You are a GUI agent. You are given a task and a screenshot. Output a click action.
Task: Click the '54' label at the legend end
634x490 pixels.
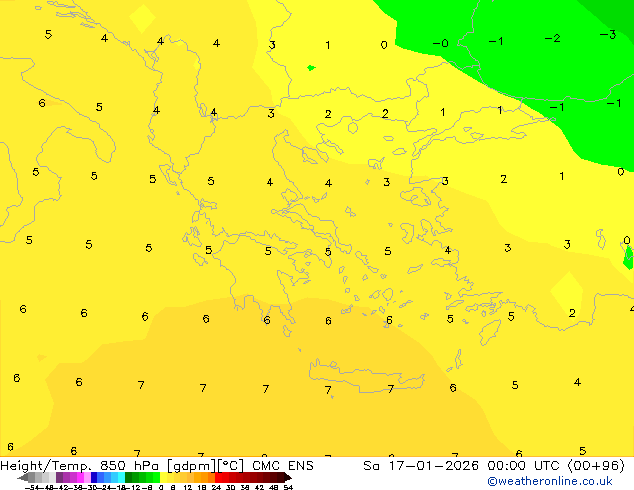[288, 487]
